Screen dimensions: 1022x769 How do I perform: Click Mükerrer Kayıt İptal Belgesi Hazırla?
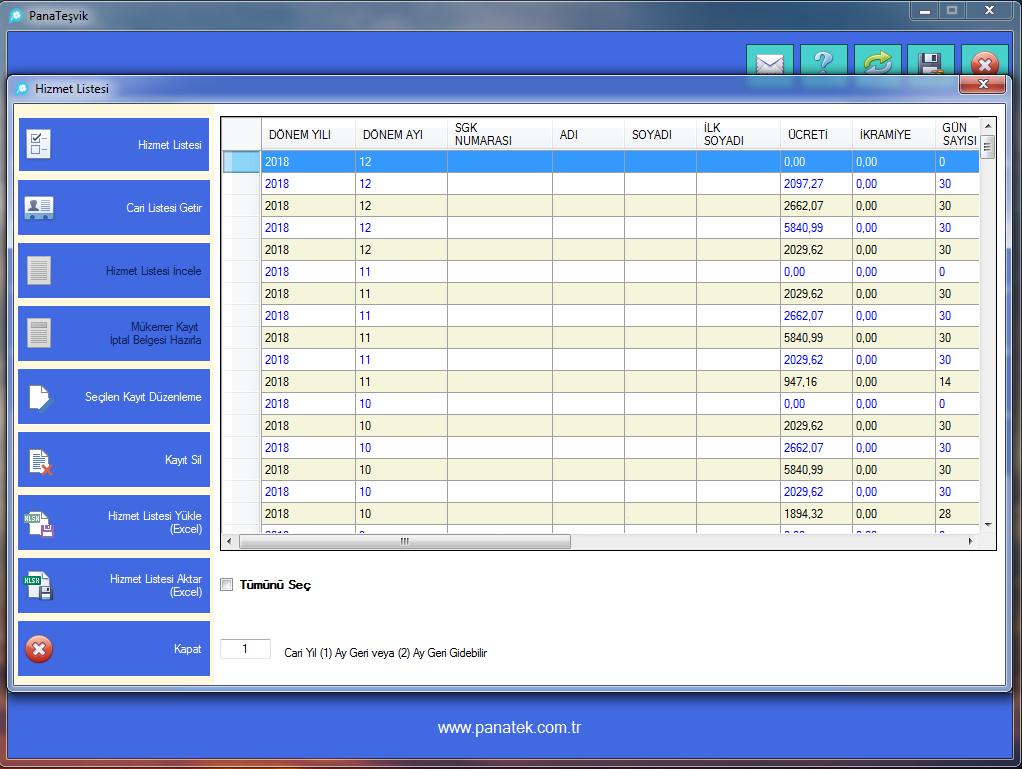point(114,334)
